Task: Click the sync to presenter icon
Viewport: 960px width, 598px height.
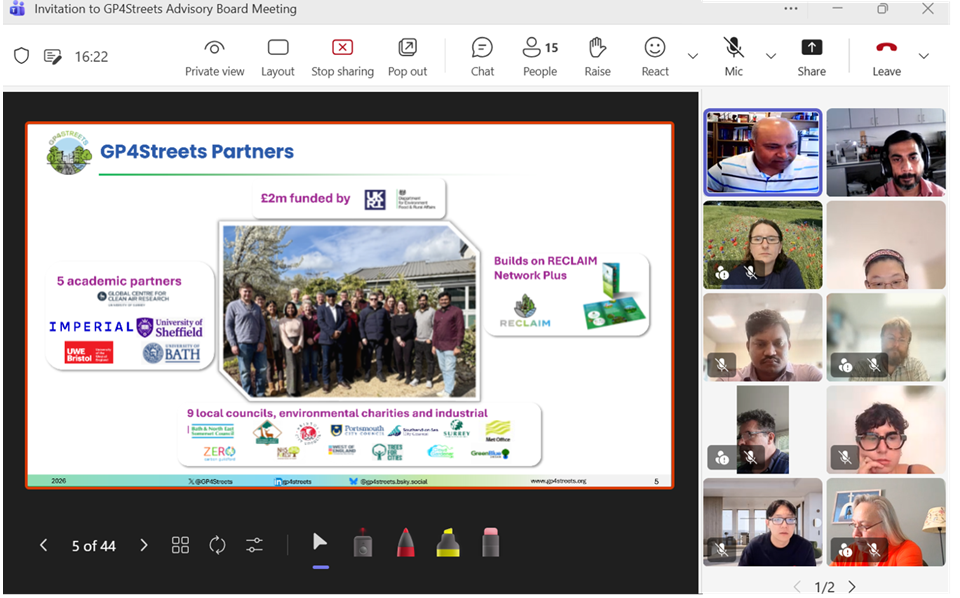Action: point(217,545)
